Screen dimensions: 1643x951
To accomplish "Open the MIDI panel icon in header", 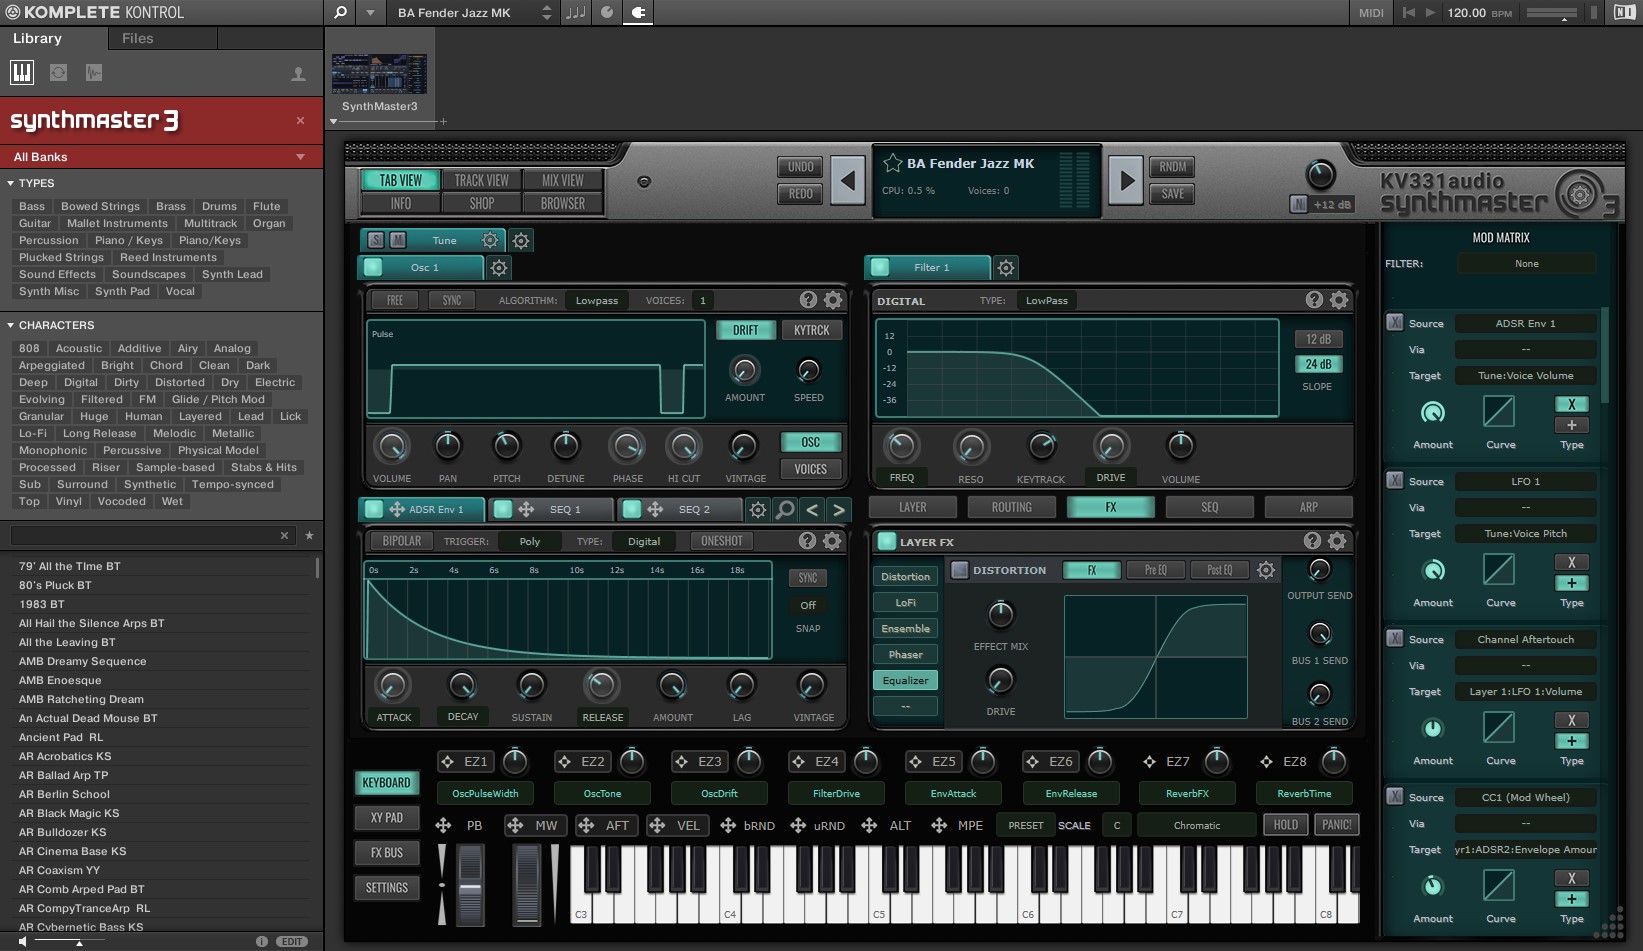I will tap(1371, 13).
